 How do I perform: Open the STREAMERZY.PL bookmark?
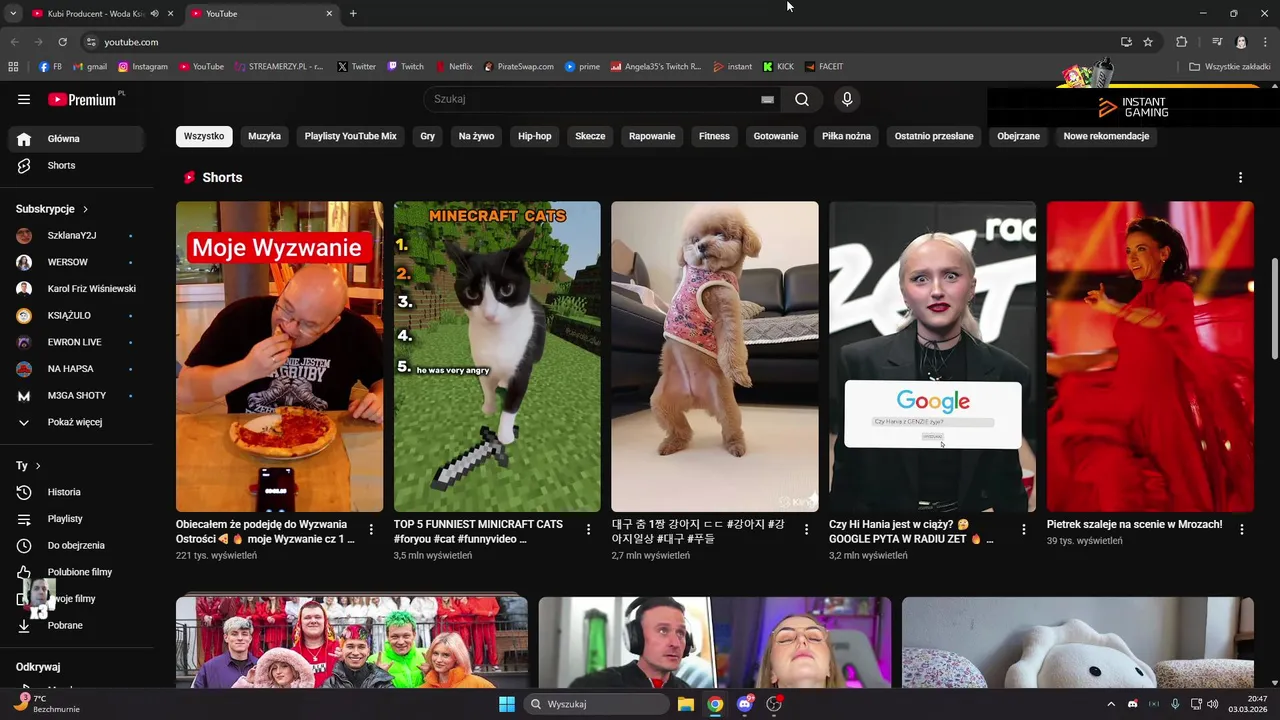tap(279, 67)
